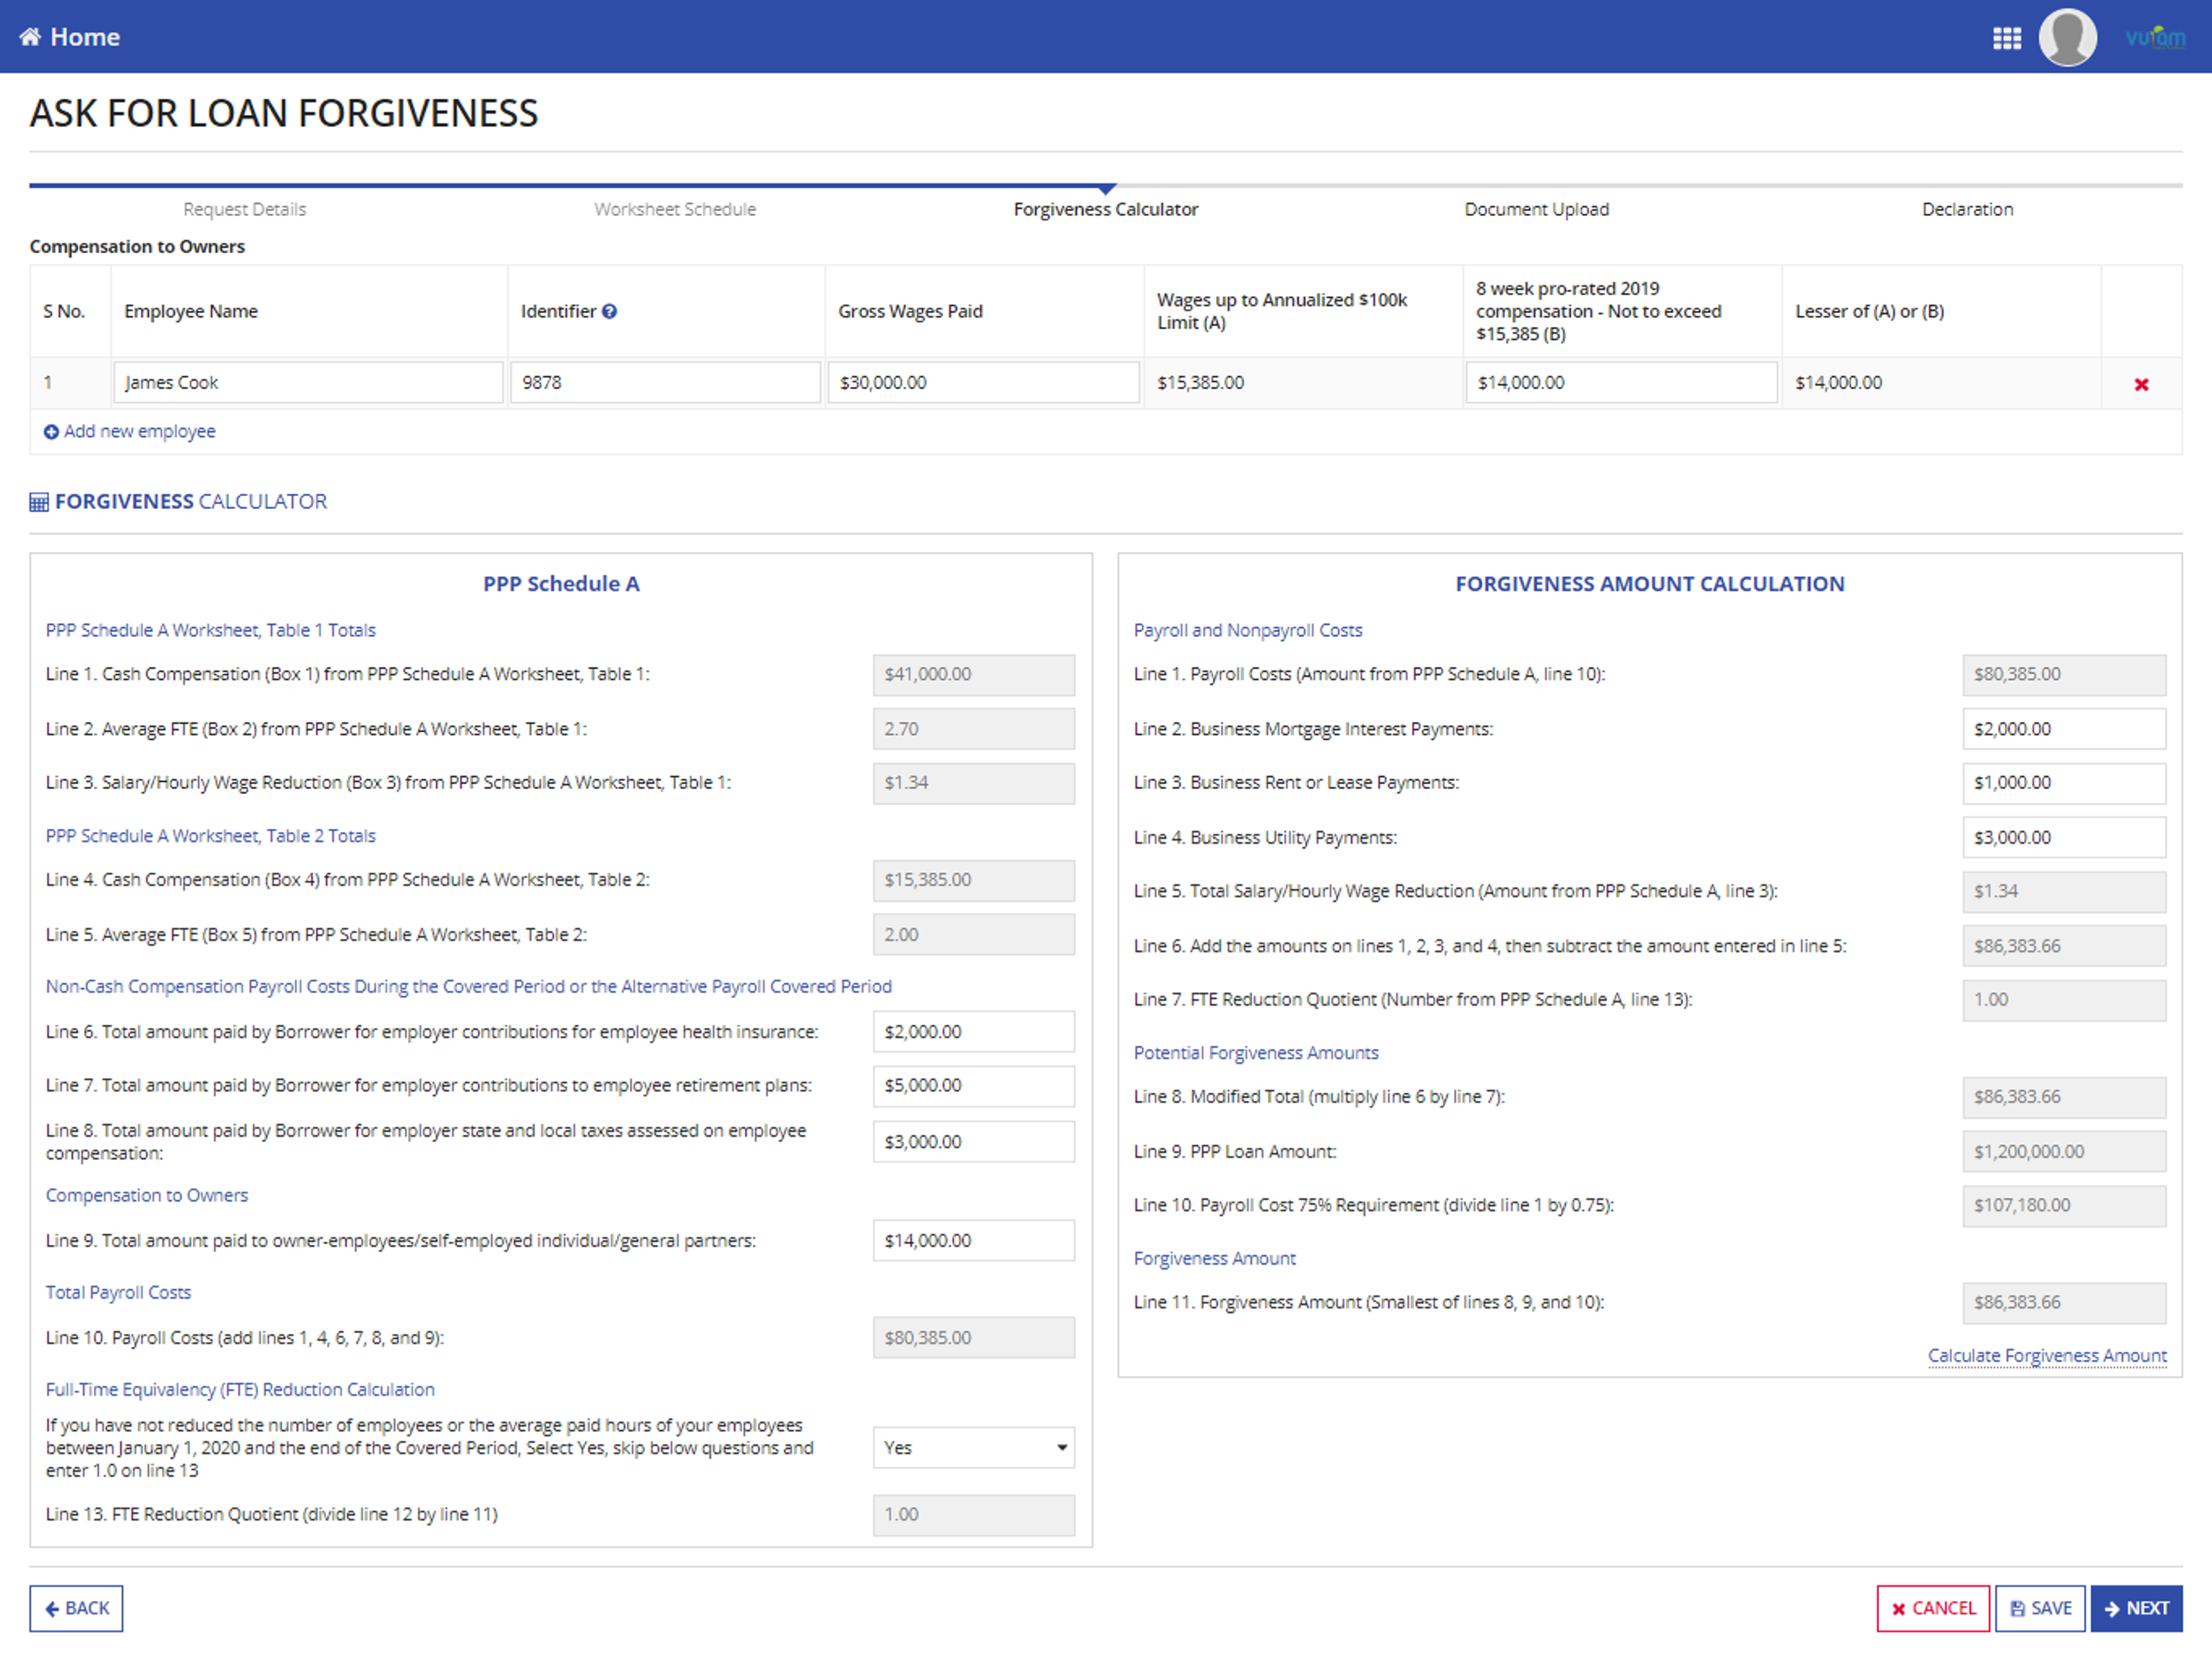Viewport: 2212px width, 1677px height.
Task: Click PPP Loan Amount $1,200,000.00 field
Action: (2064, 1151)
